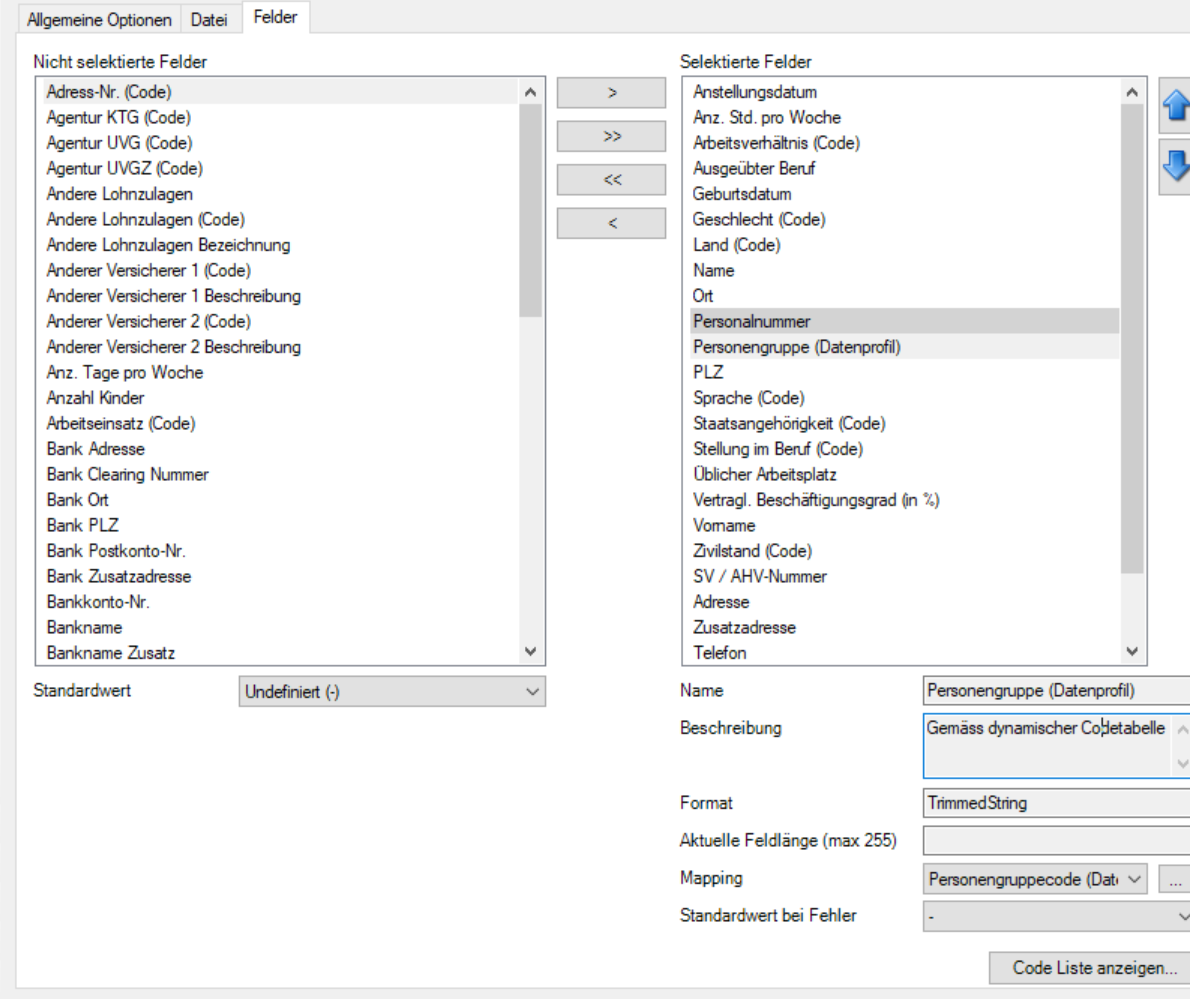Click scroll-down arrow of Nicht selektierte Felder list
1190x999 pixels.
pyautogui.click(x=530, y=651)
